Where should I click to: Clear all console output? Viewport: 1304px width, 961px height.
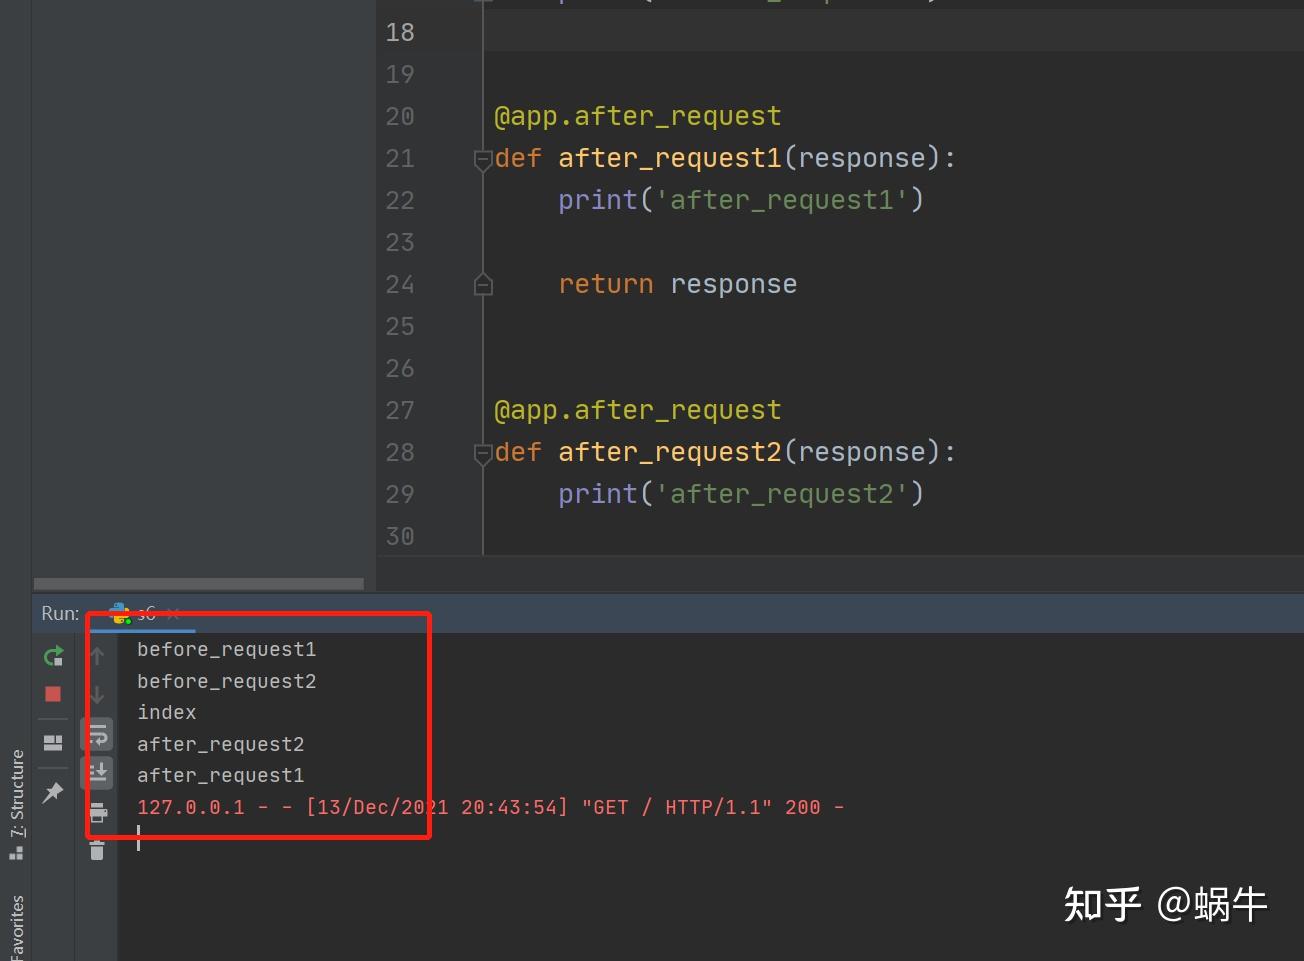click(97, 851)
